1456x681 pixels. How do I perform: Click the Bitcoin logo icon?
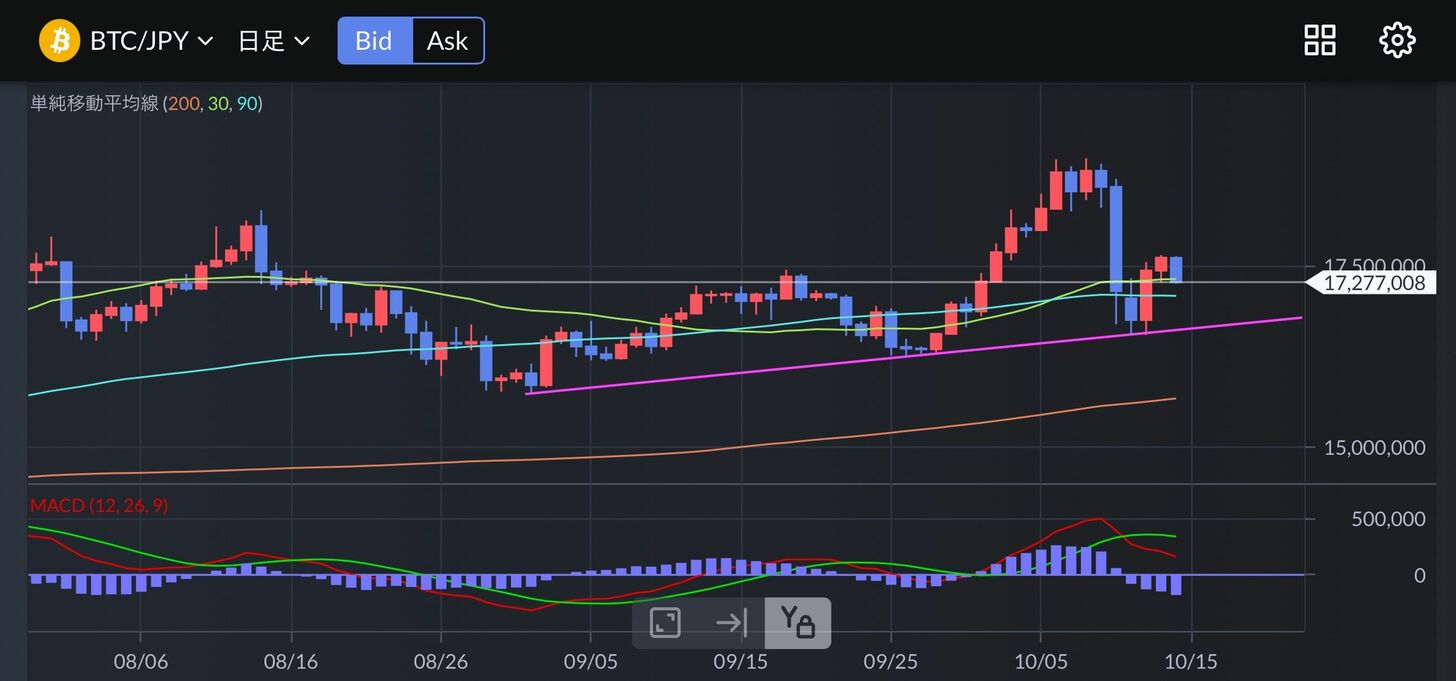(59, 41)
